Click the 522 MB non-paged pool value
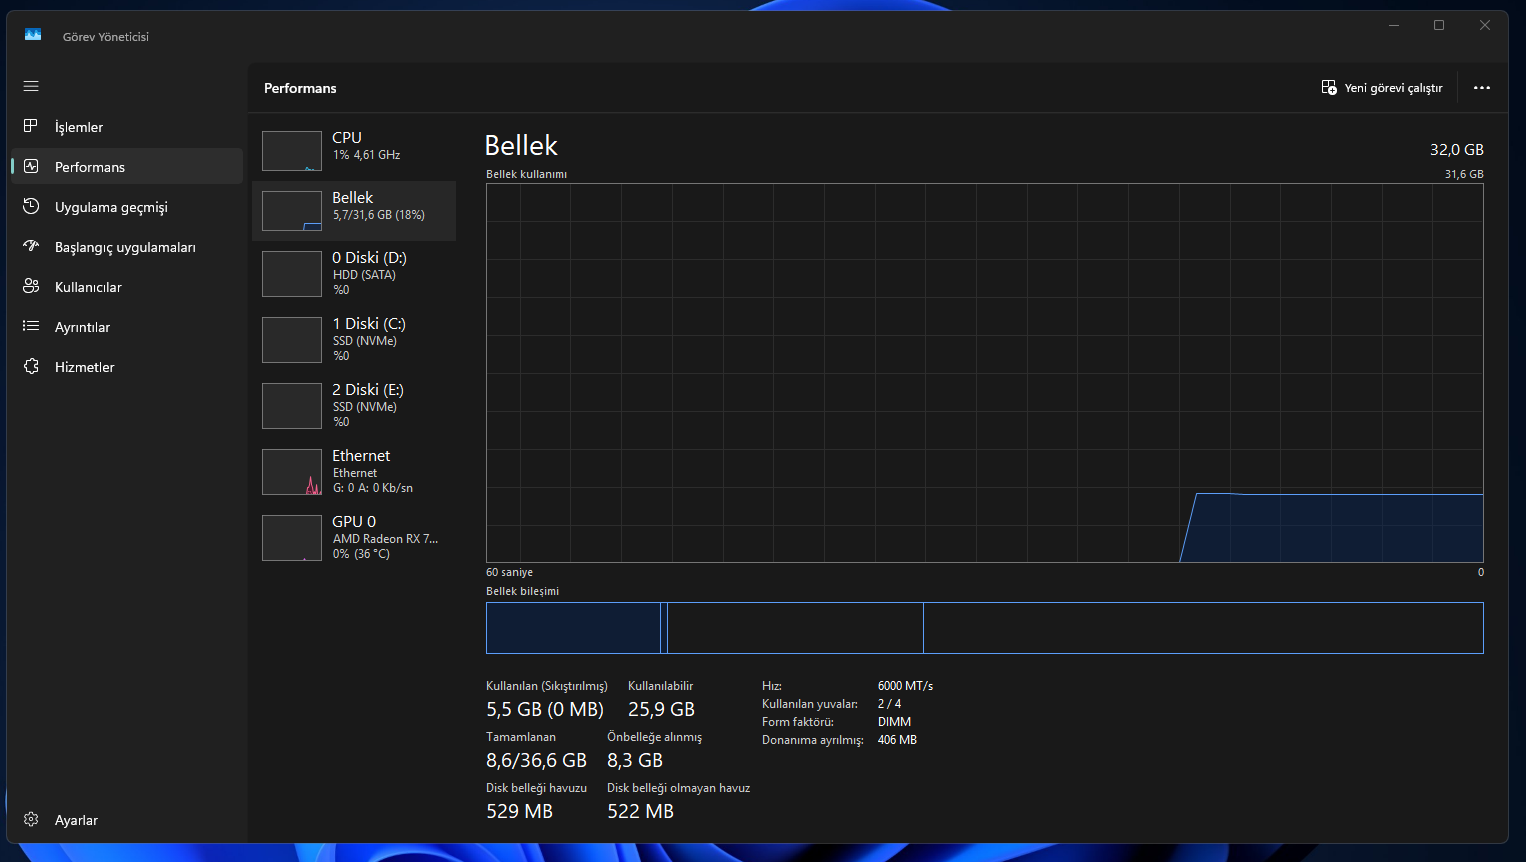 pos(640,811)
